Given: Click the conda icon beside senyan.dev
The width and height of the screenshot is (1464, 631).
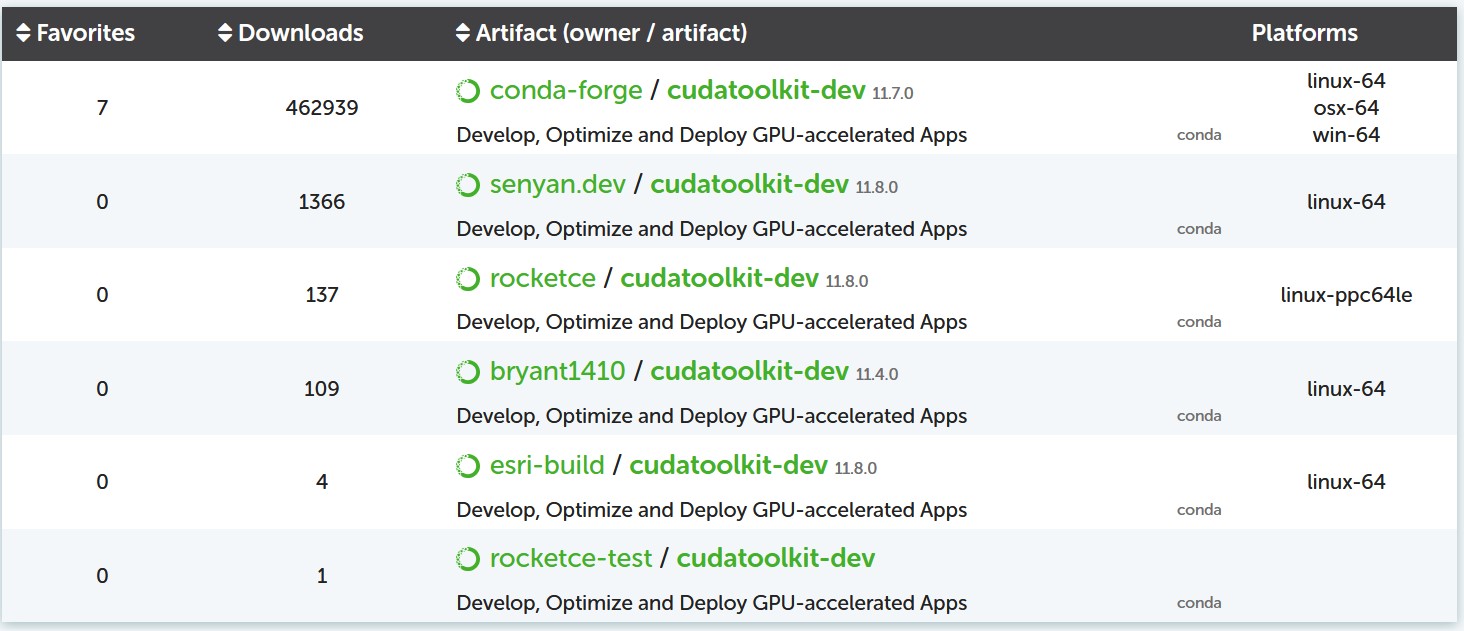Looking at the screenshot, I should pyautogui.click(x=467, y=185).
